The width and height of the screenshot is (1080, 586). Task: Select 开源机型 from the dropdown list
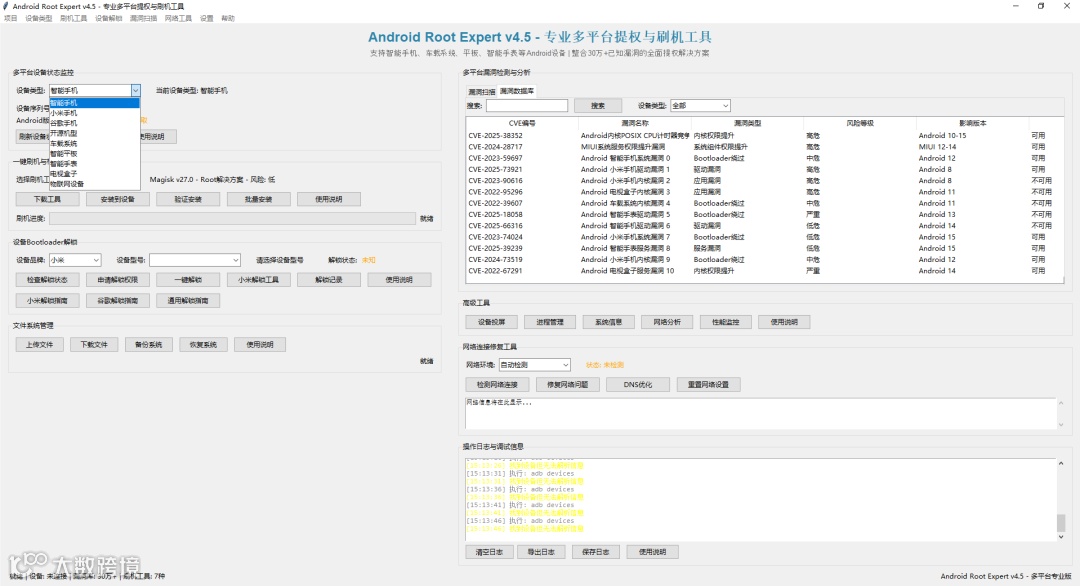[x=94, y=133]
